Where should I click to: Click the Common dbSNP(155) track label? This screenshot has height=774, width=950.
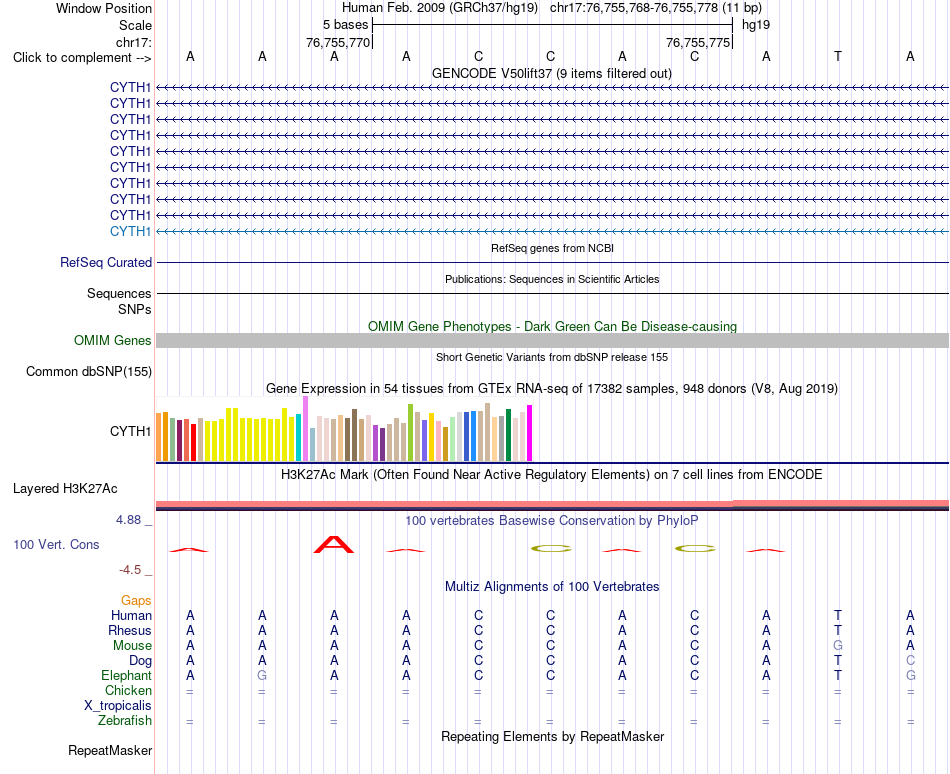[x=89, y=371]
